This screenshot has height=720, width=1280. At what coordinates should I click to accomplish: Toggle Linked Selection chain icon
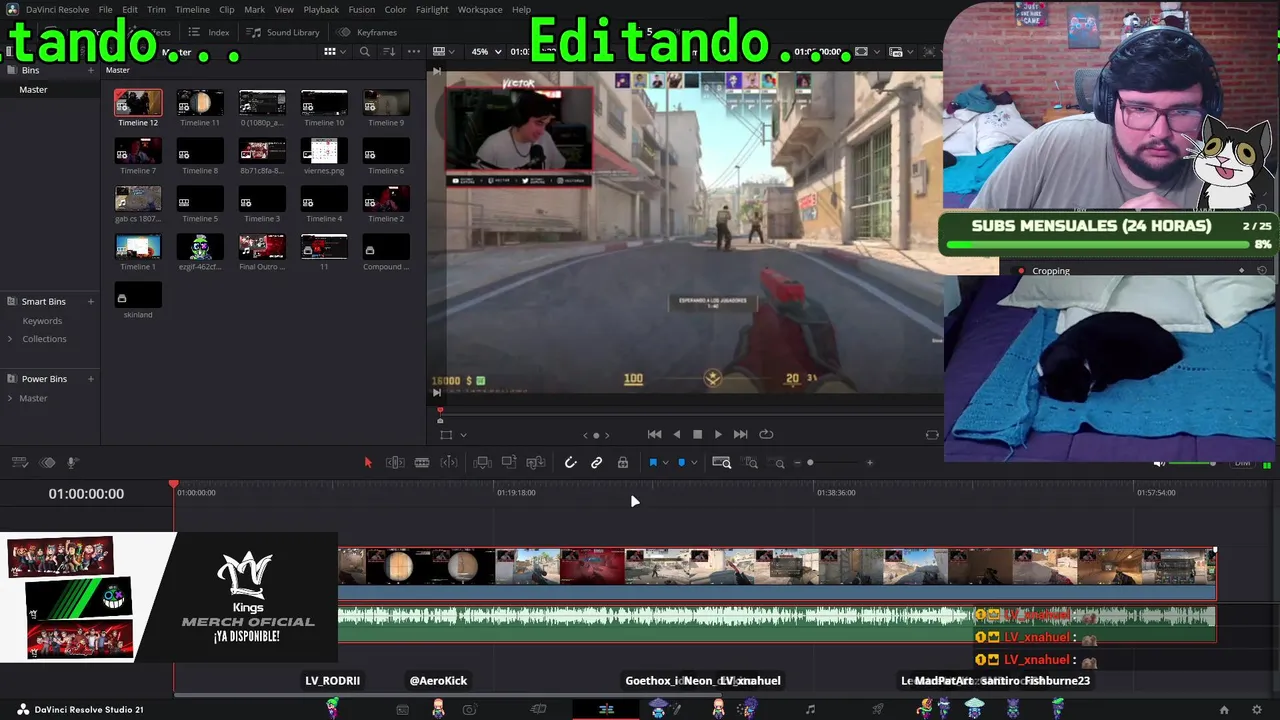[x=597, y=462]
